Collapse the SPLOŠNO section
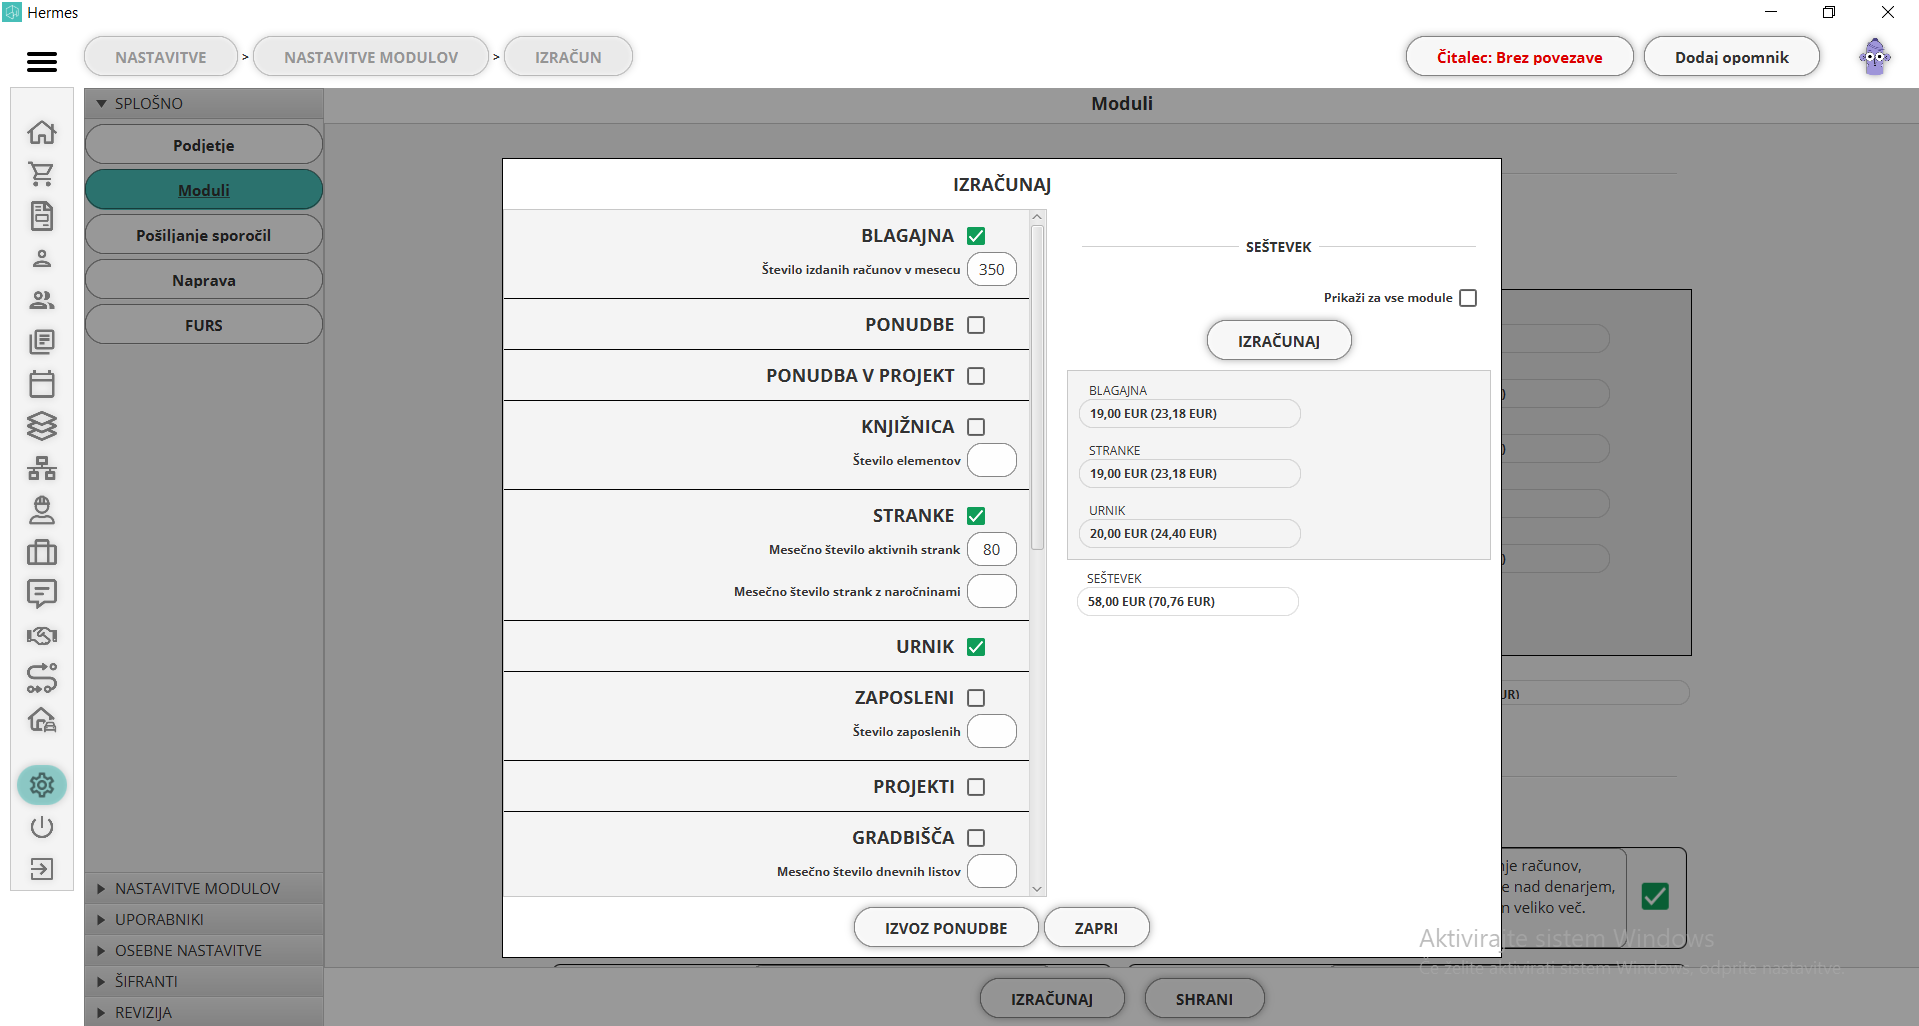Screen dimensions: 1919x1026 (204, 103)
